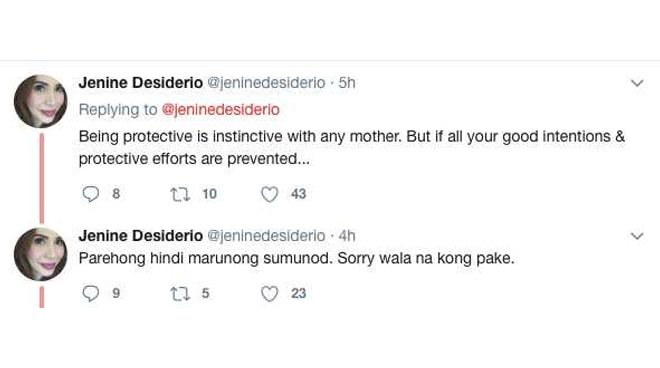Open dropdown chevron on the 5h tweet
Screen dimensions: 660x368
(x=637, y=83)
